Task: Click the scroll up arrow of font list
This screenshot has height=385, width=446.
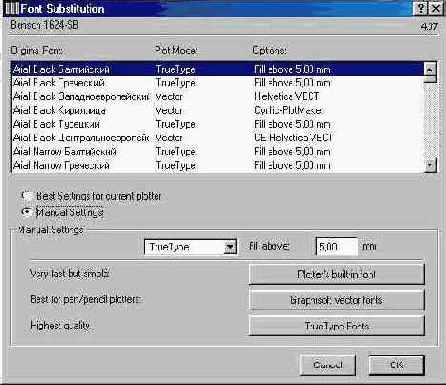Action: (430, 69)
